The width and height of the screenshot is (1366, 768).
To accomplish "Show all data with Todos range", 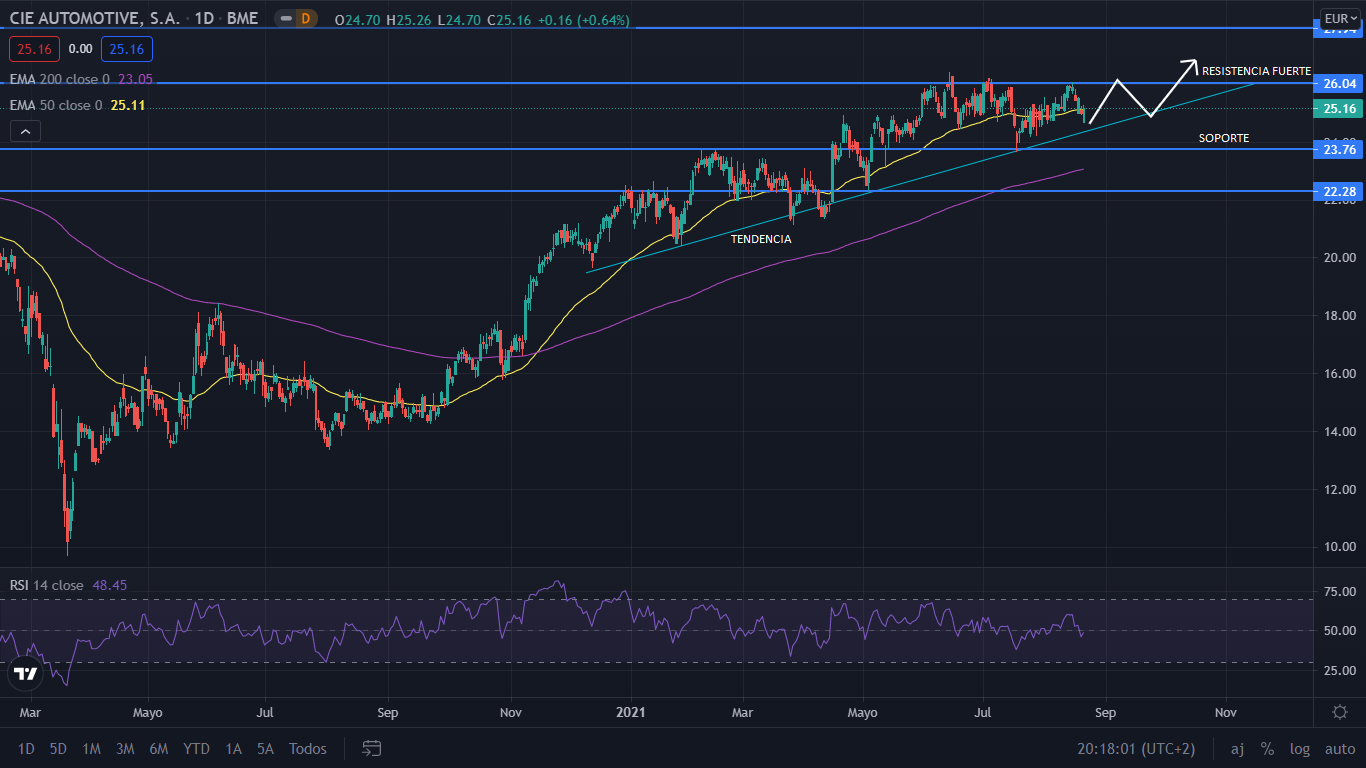I will 308,748.
